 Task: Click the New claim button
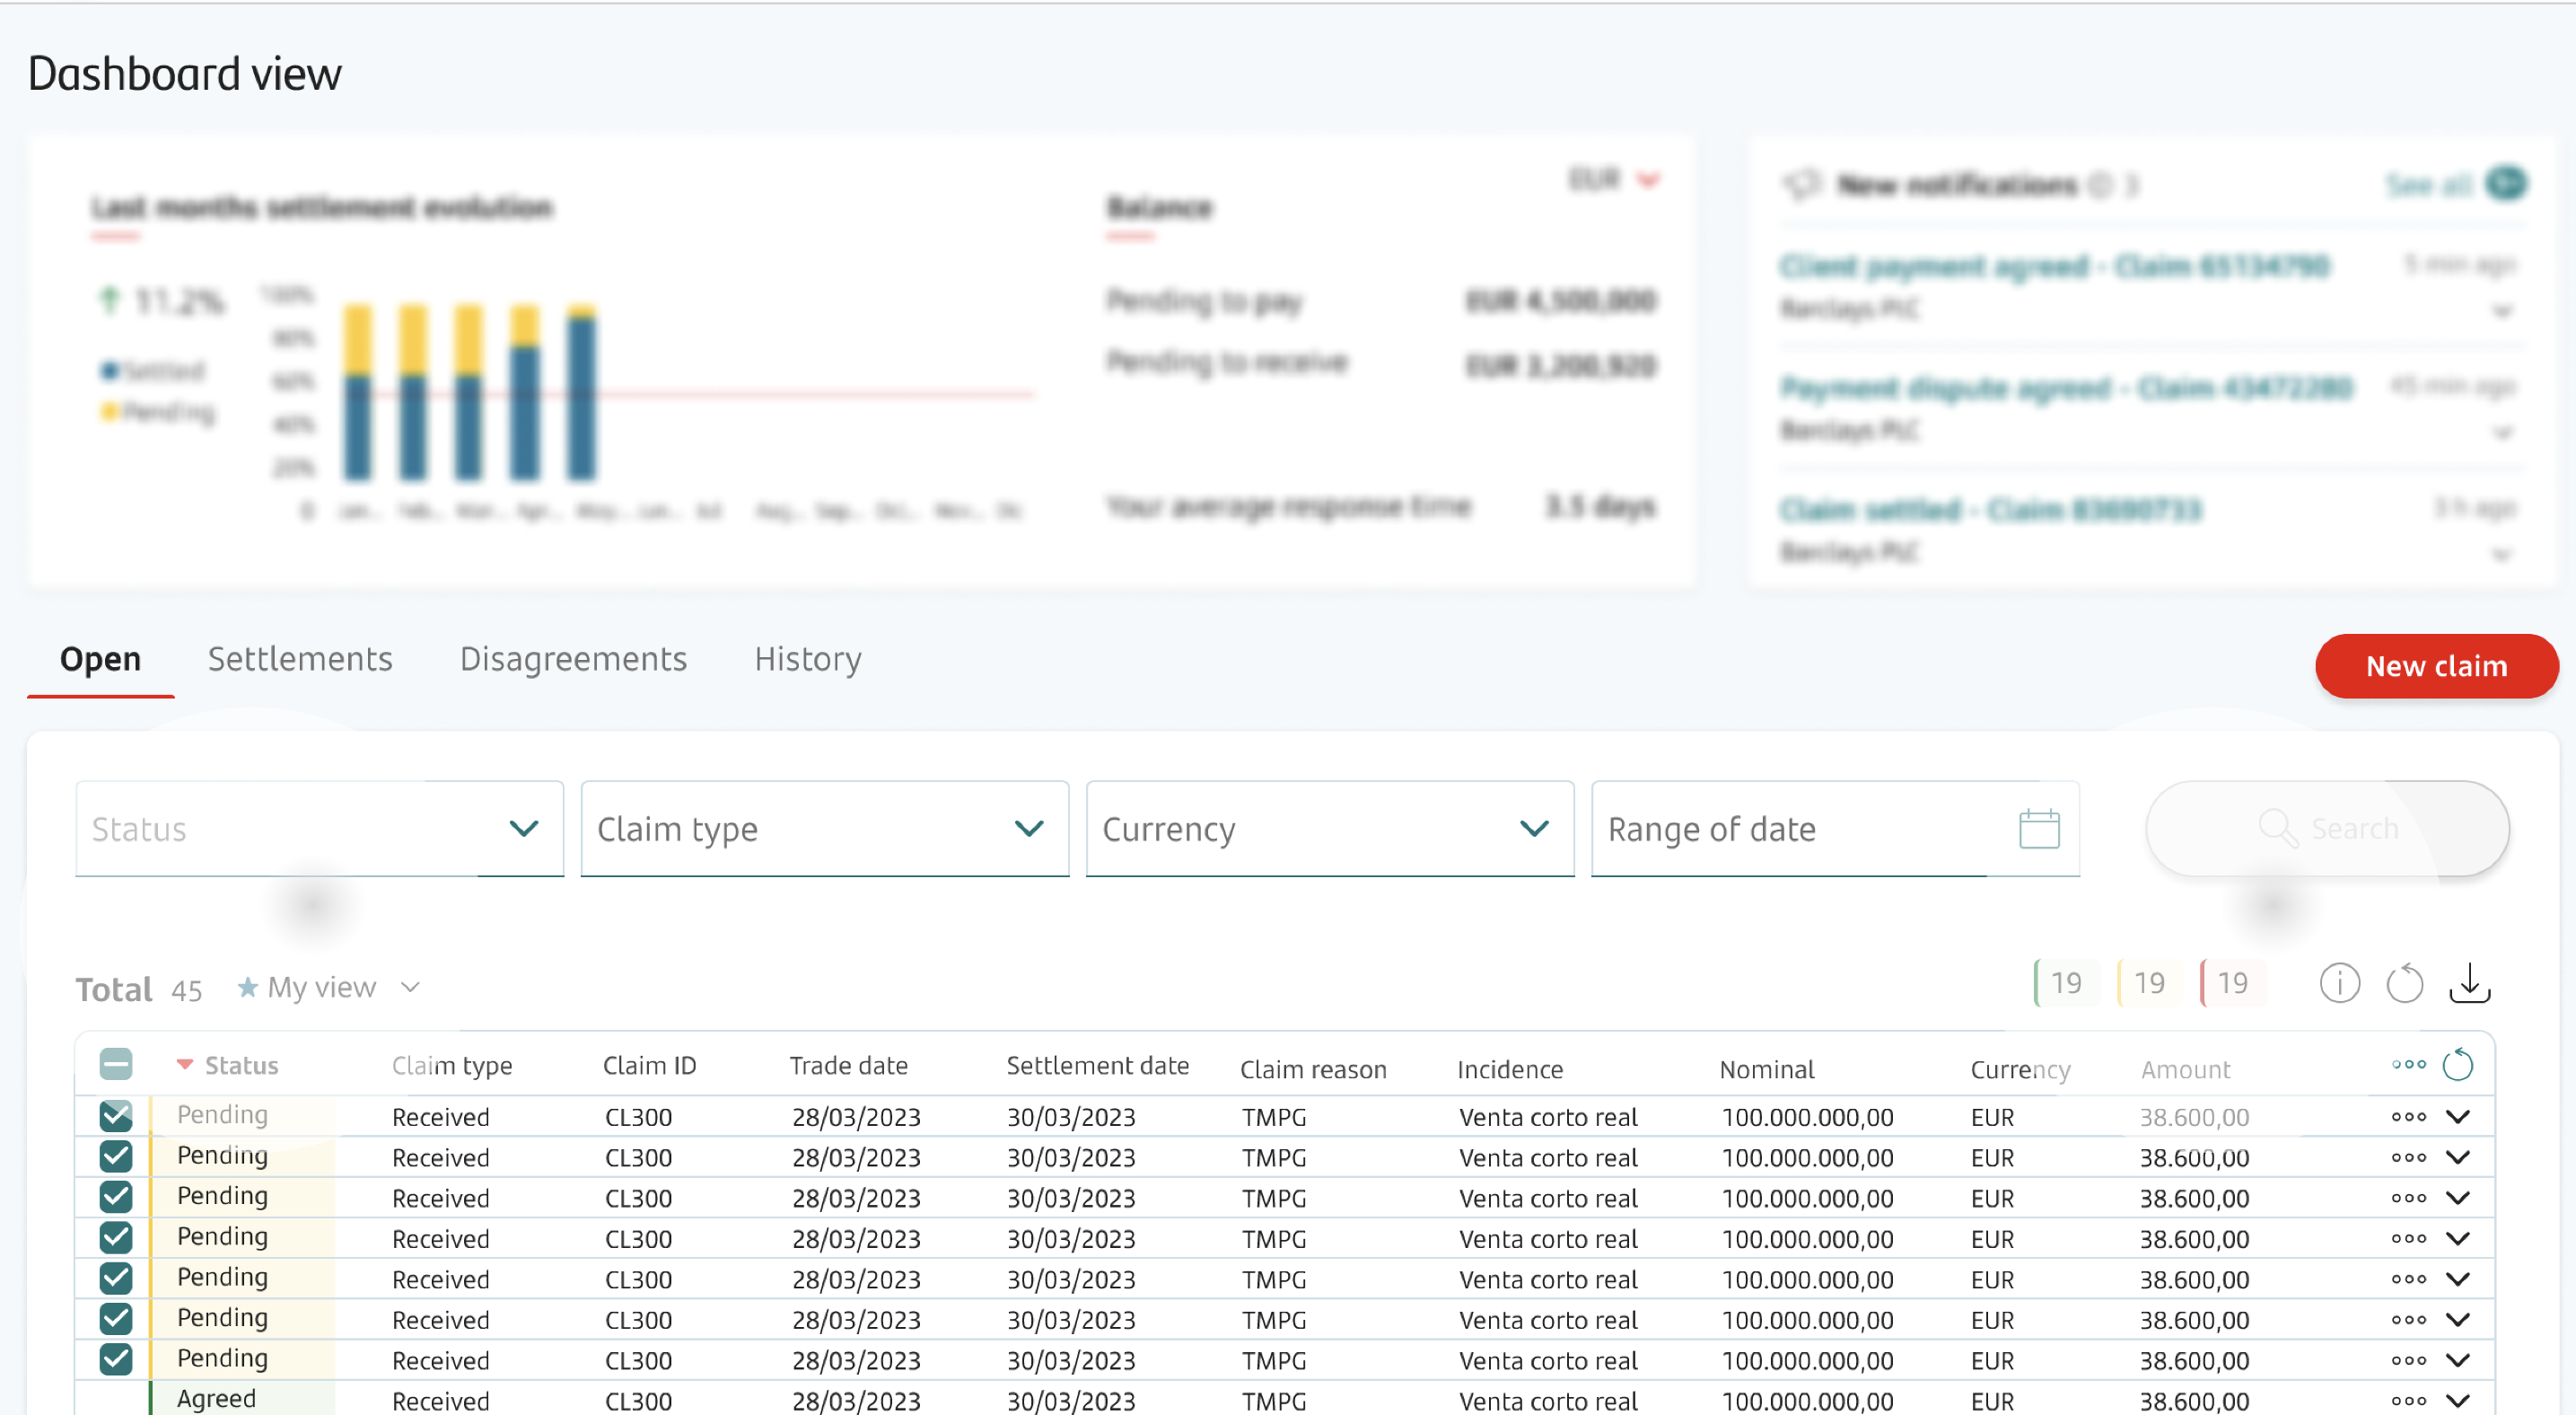[2436, 665]
